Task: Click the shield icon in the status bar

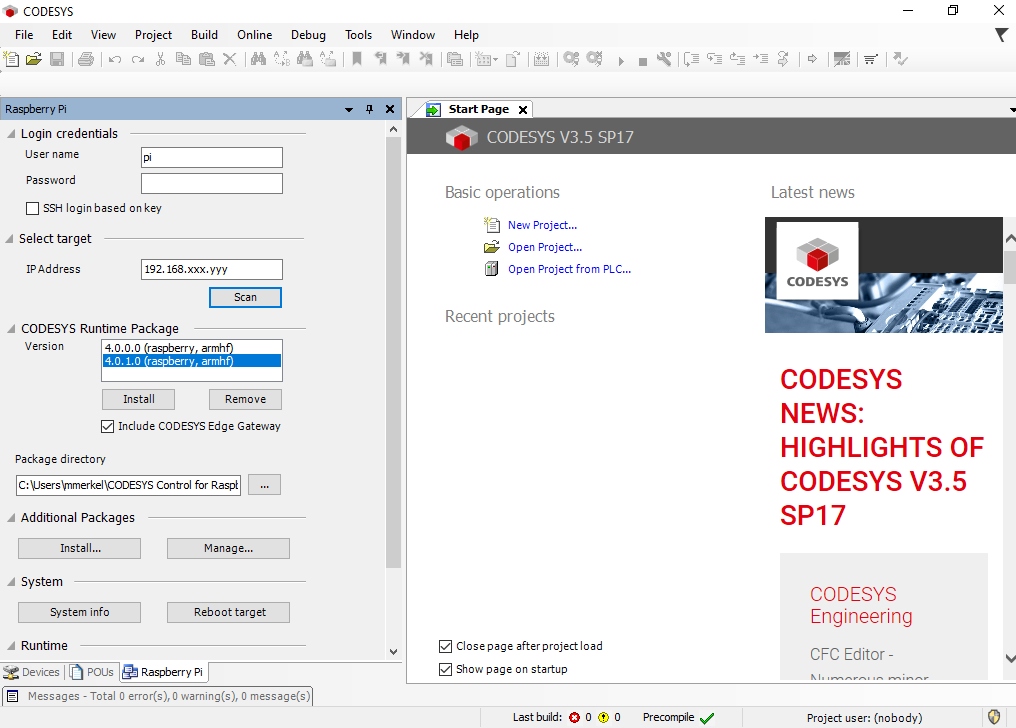Action: pyautogui.click(x=994, y=717)
